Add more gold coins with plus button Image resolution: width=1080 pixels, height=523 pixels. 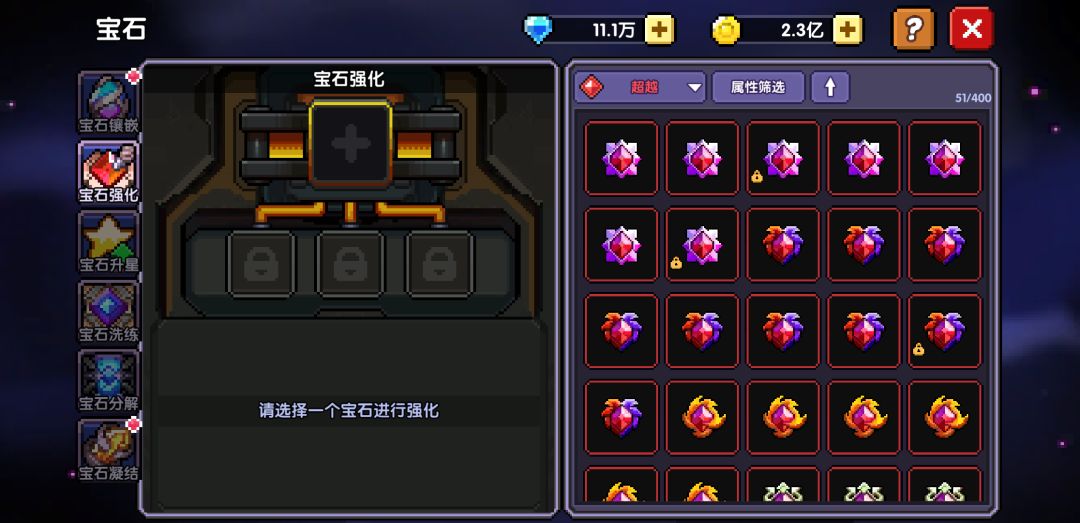tap(847, 30)
